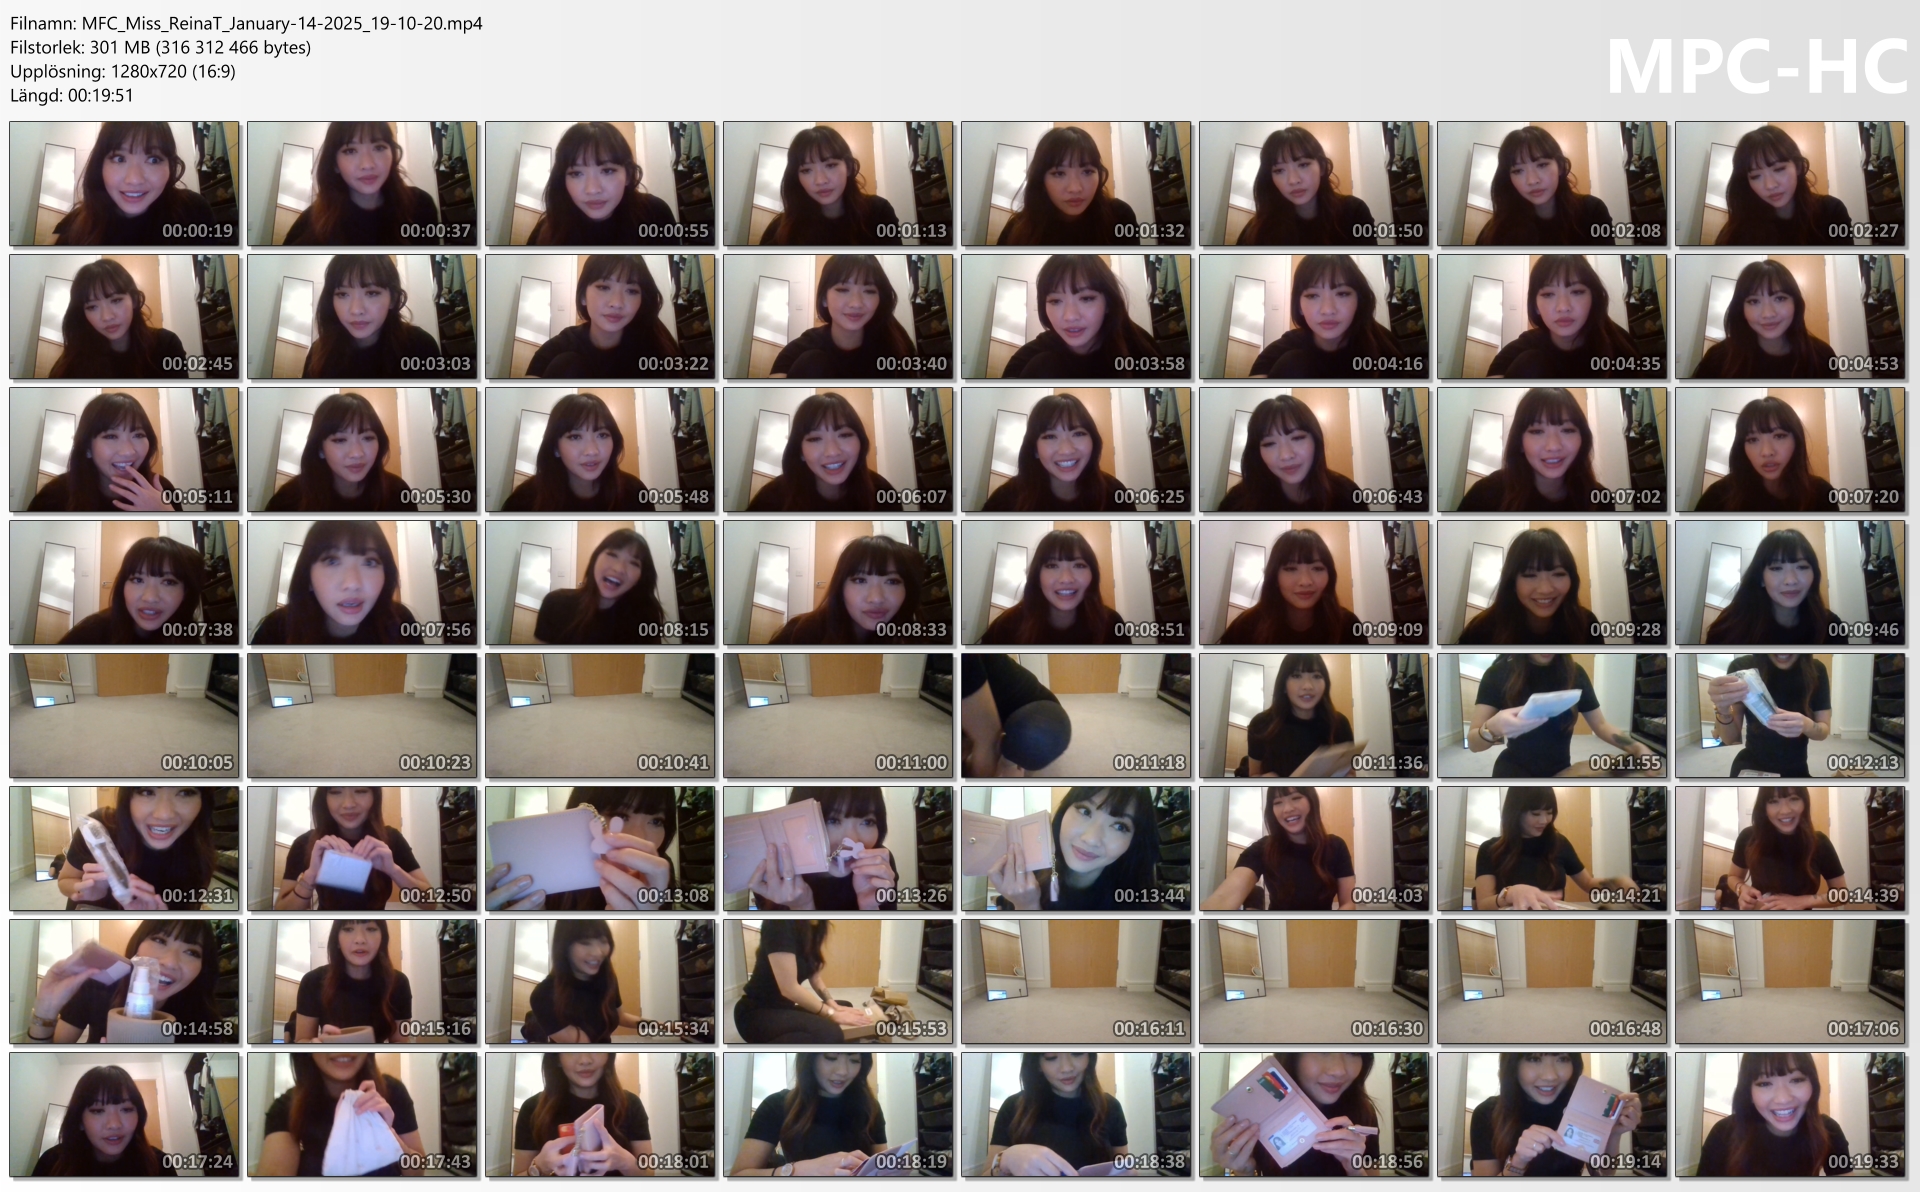Select the thumbnail at 00:02:27
This screenshot has height=1192, width=1920.
point(1790,184)
